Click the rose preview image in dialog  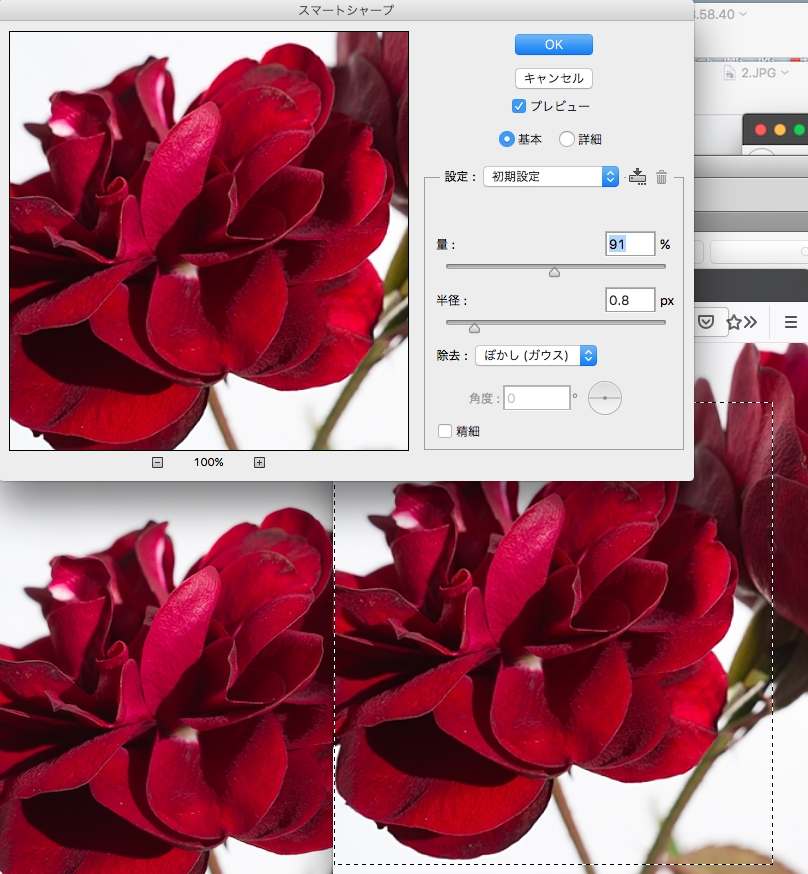[x=209, y=240]
